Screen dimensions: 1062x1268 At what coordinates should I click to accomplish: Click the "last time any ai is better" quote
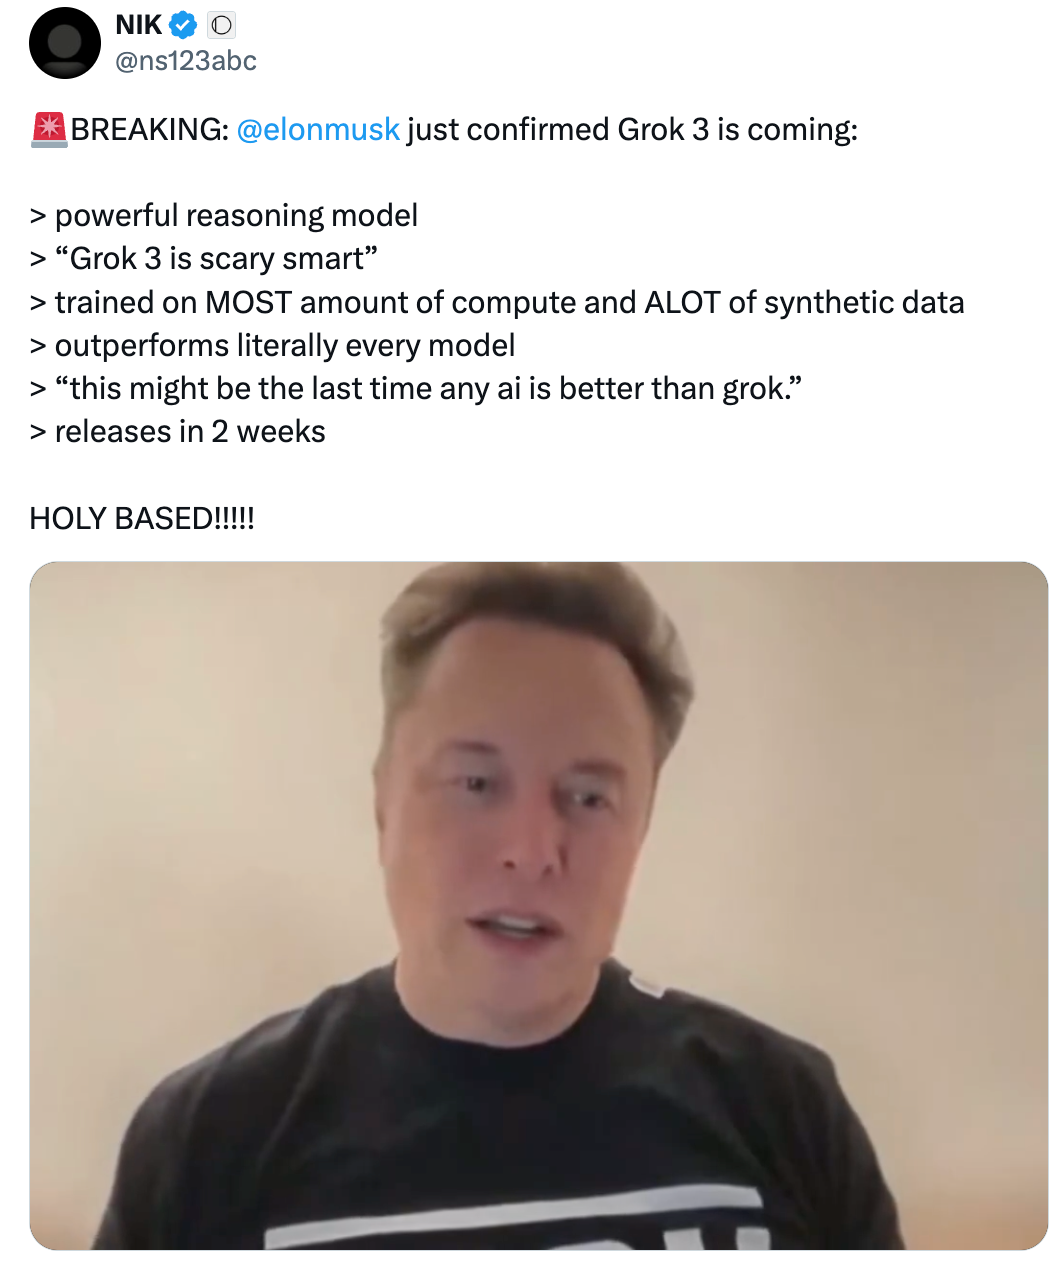coord(417,388)
